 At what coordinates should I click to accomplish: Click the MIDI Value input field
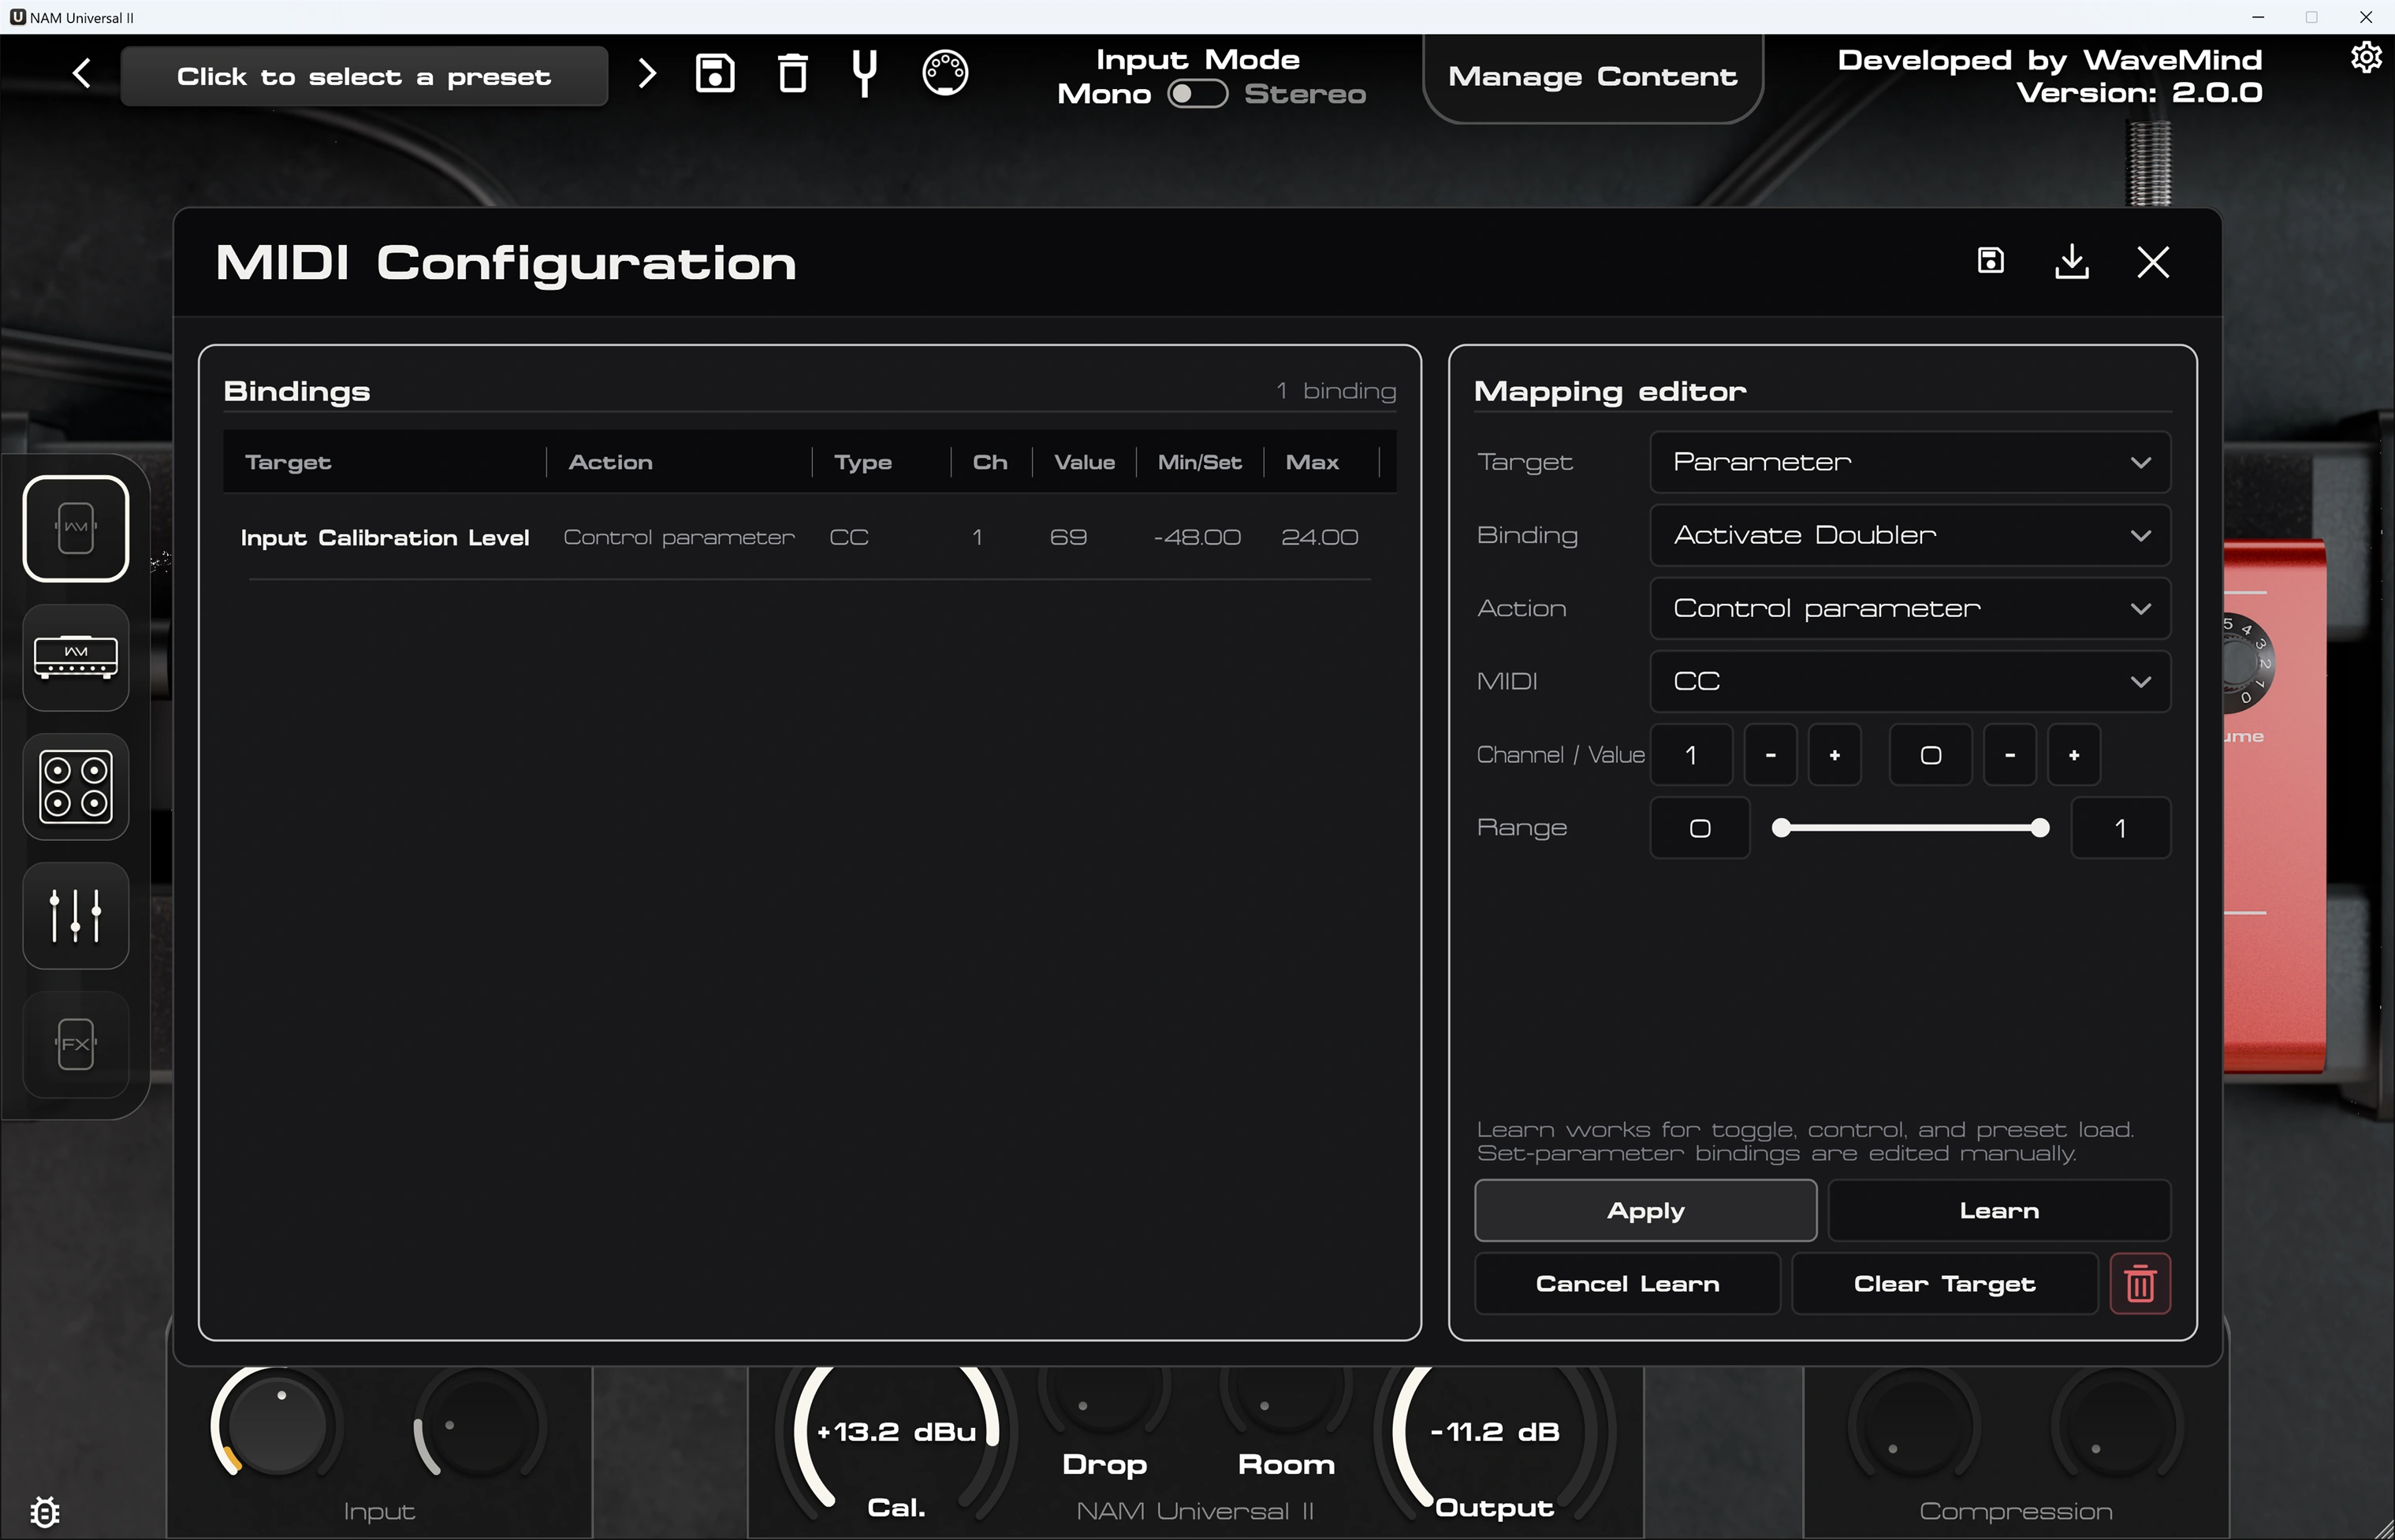1931,755
